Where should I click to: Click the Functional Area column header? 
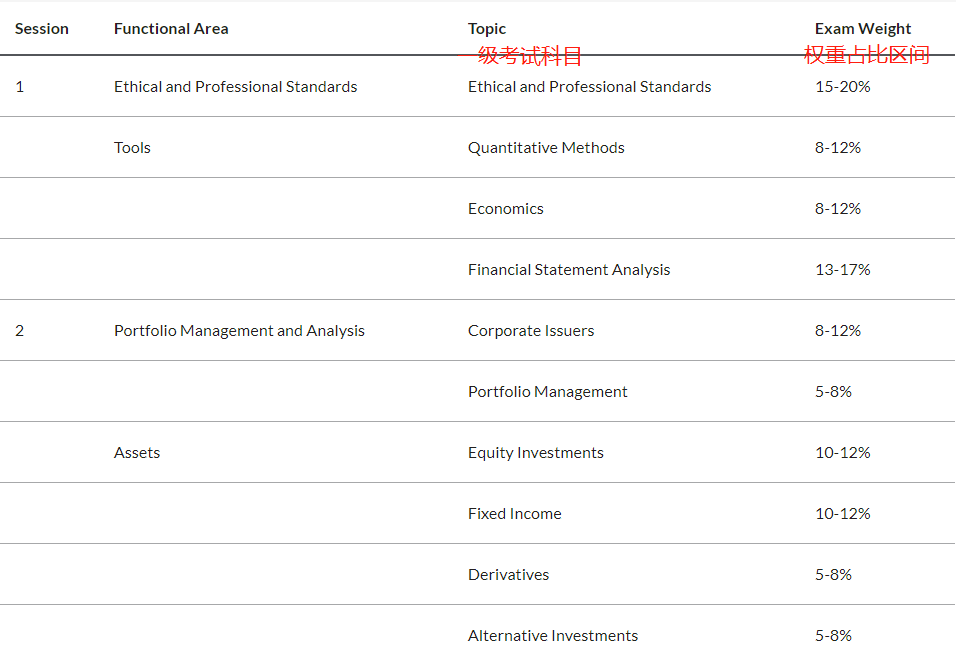(x=171, y=29)
